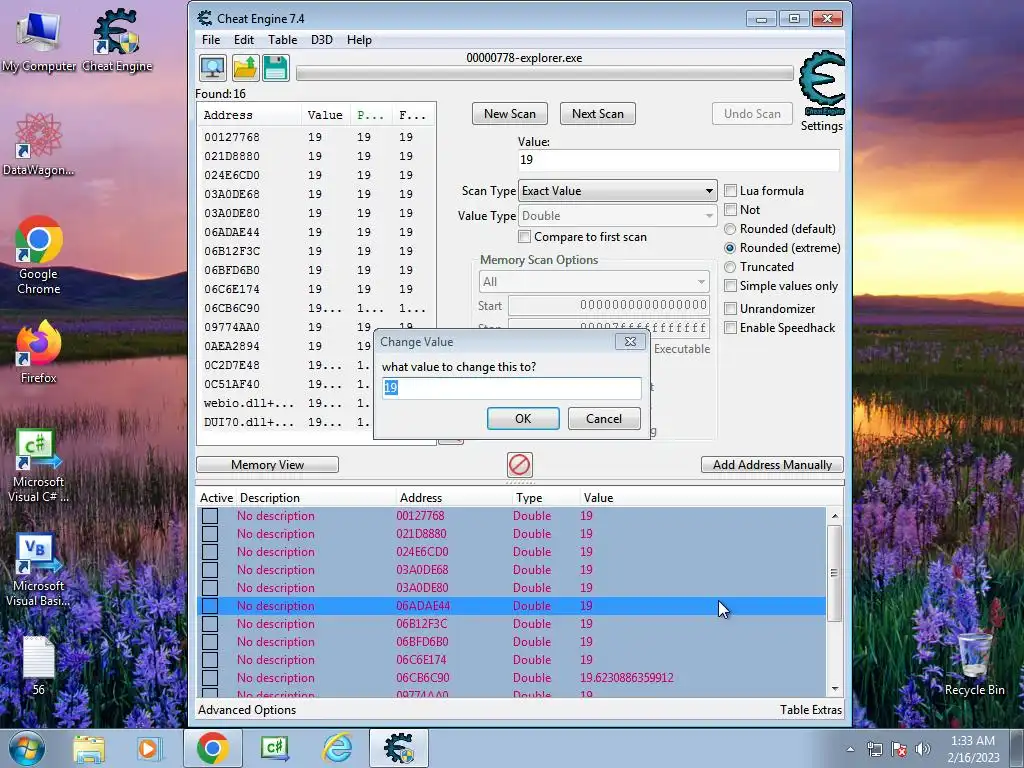Open Advanced Options
This screenshot has width=1024, height=768.
pyautogui.click(x=247, y=710)
